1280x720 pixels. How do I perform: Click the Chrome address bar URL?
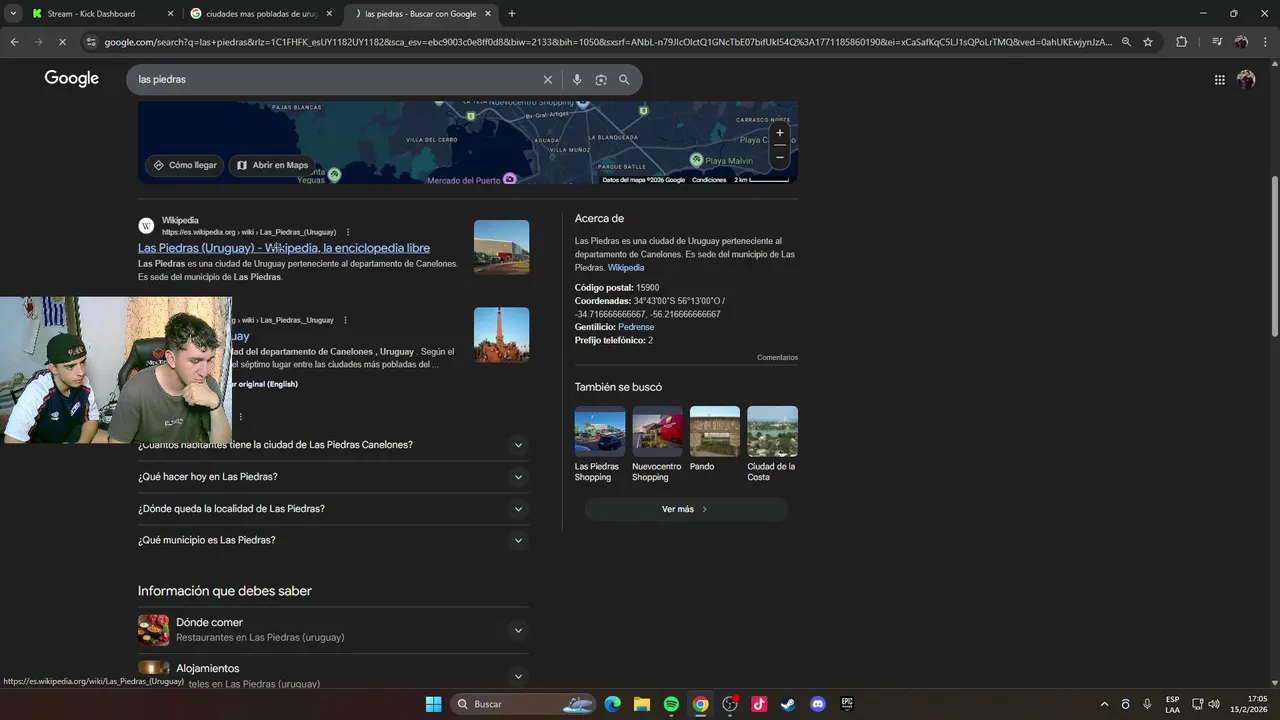(x=607, y=42)
